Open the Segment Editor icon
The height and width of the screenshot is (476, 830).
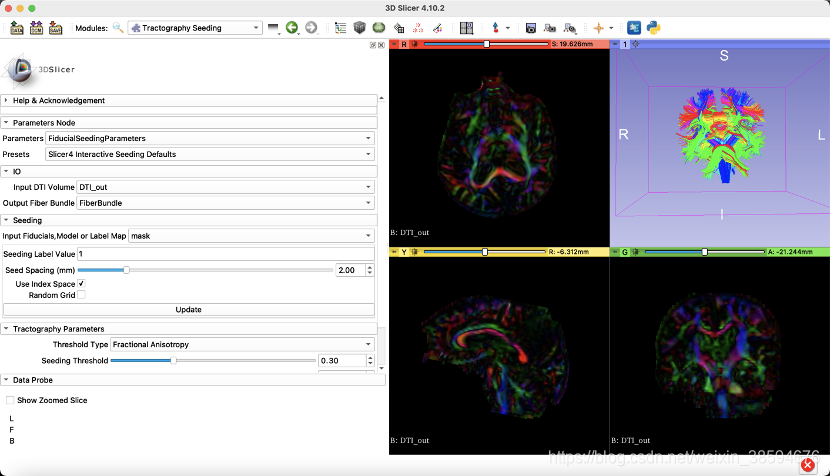(x=437, y=28)
